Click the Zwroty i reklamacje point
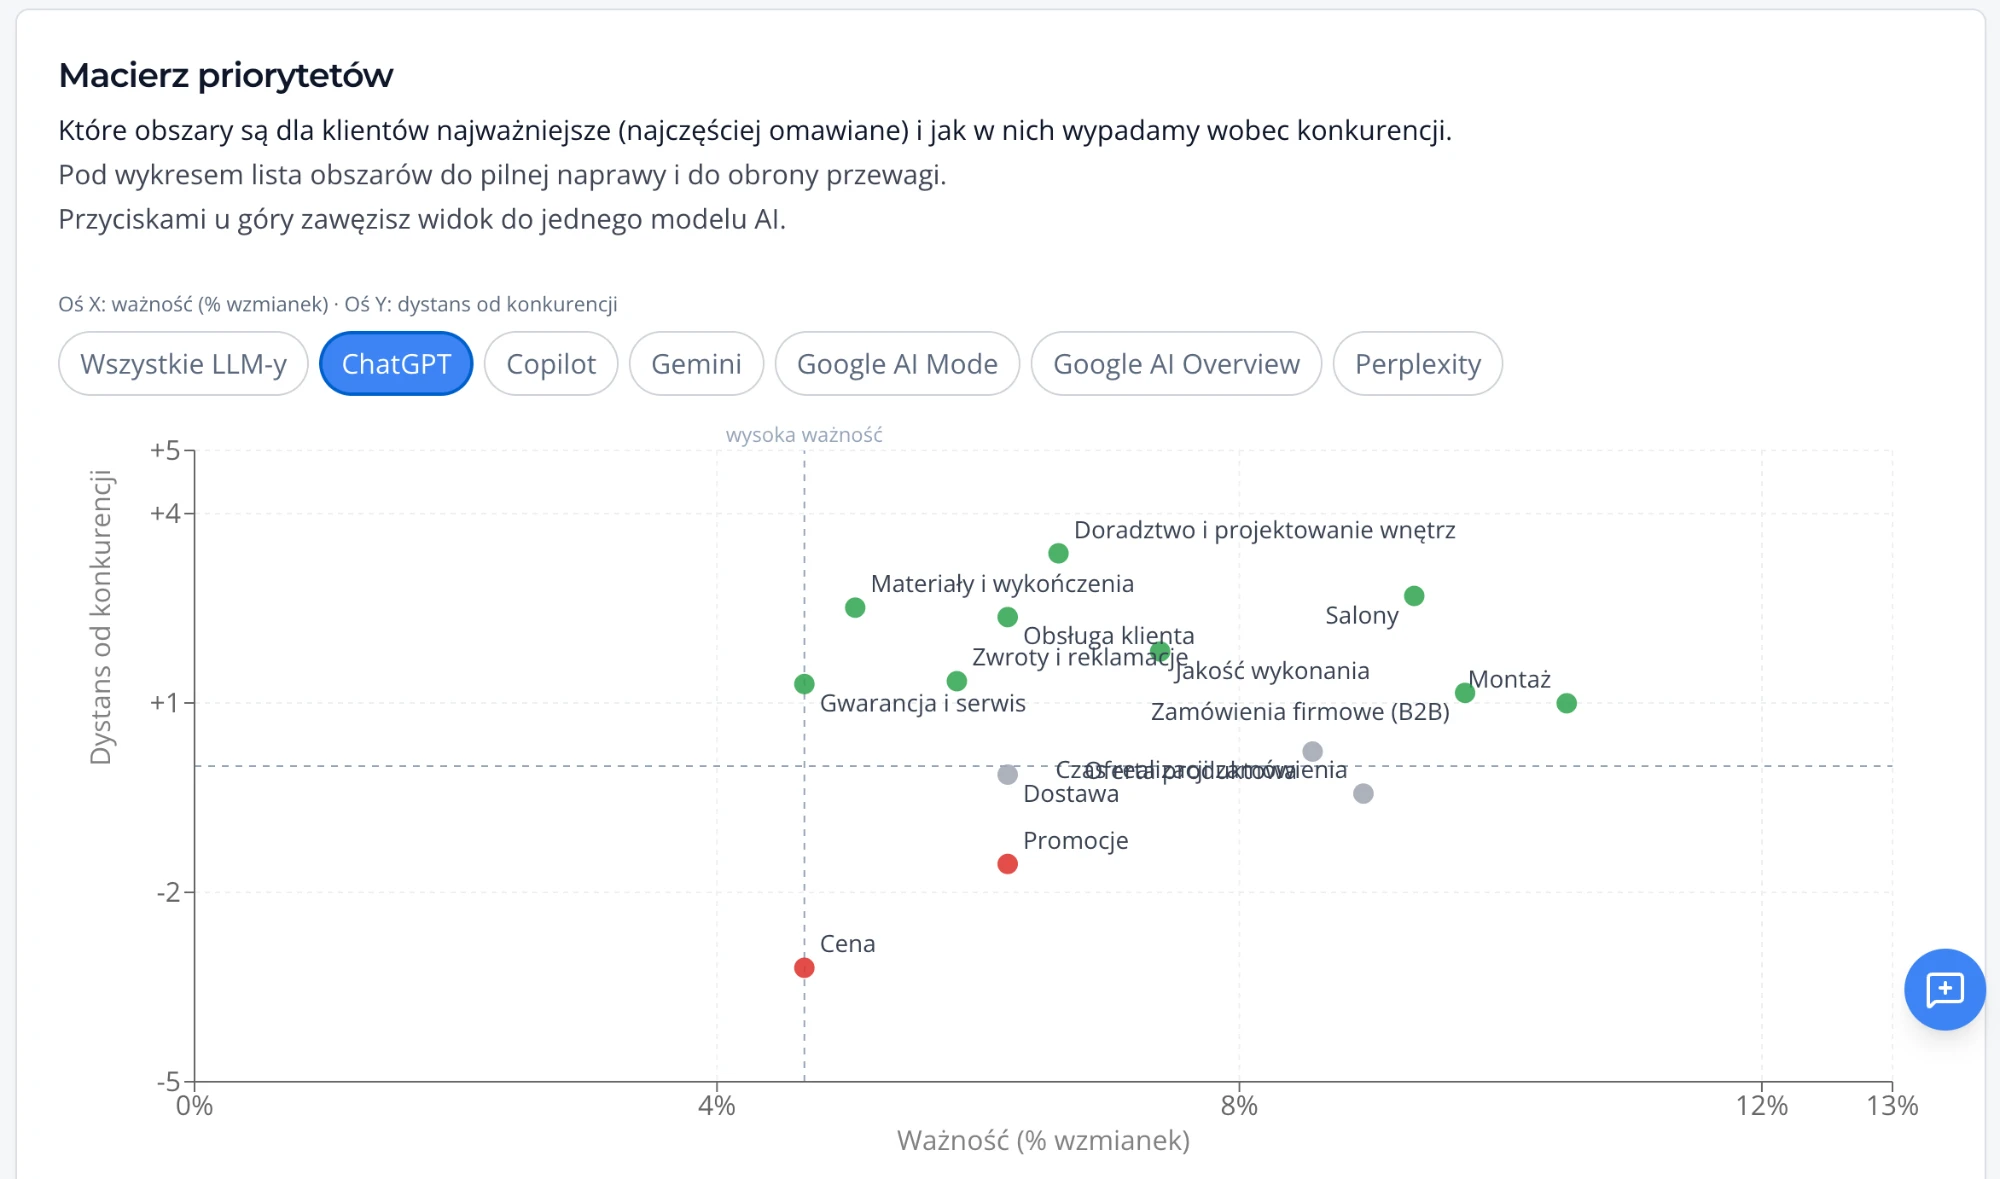The height and width of the screenshot is (1179, 2000). pos(956,681)
